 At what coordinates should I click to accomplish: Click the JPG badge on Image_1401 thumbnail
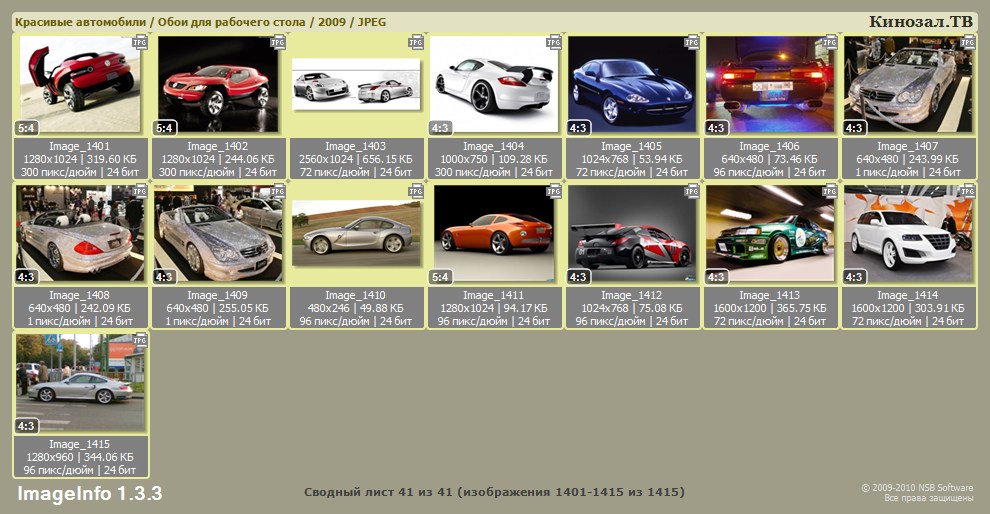140,43
